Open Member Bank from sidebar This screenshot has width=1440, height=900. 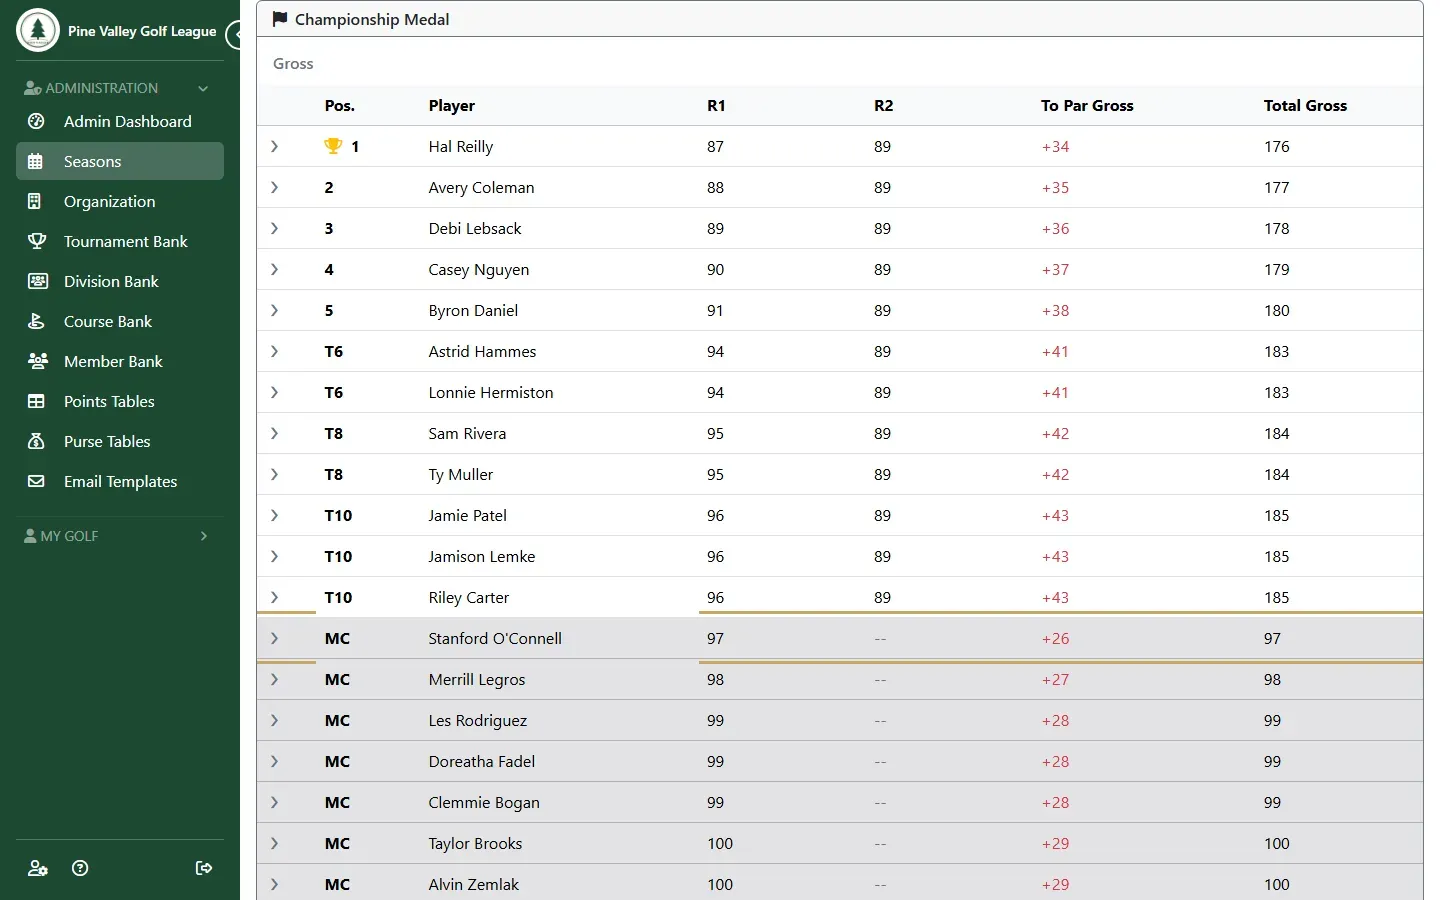120,361
